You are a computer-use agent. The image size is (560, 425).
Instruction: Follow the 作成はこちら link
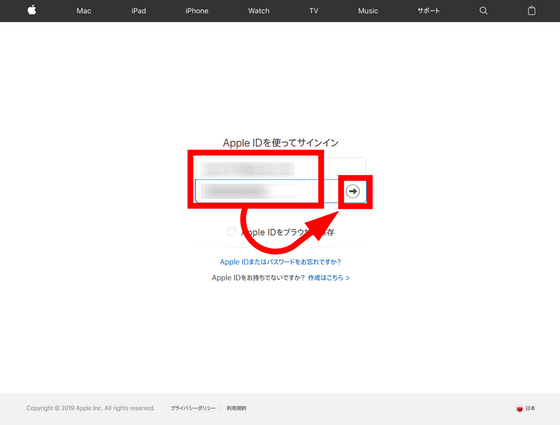point(329,278)
